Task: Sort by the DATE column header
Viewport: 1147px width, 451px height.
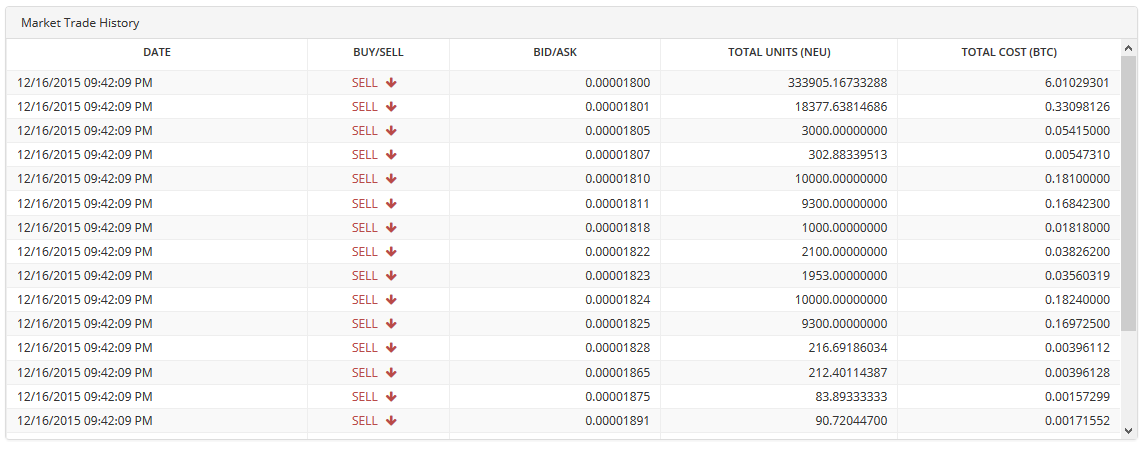Action: coord(157,53)
